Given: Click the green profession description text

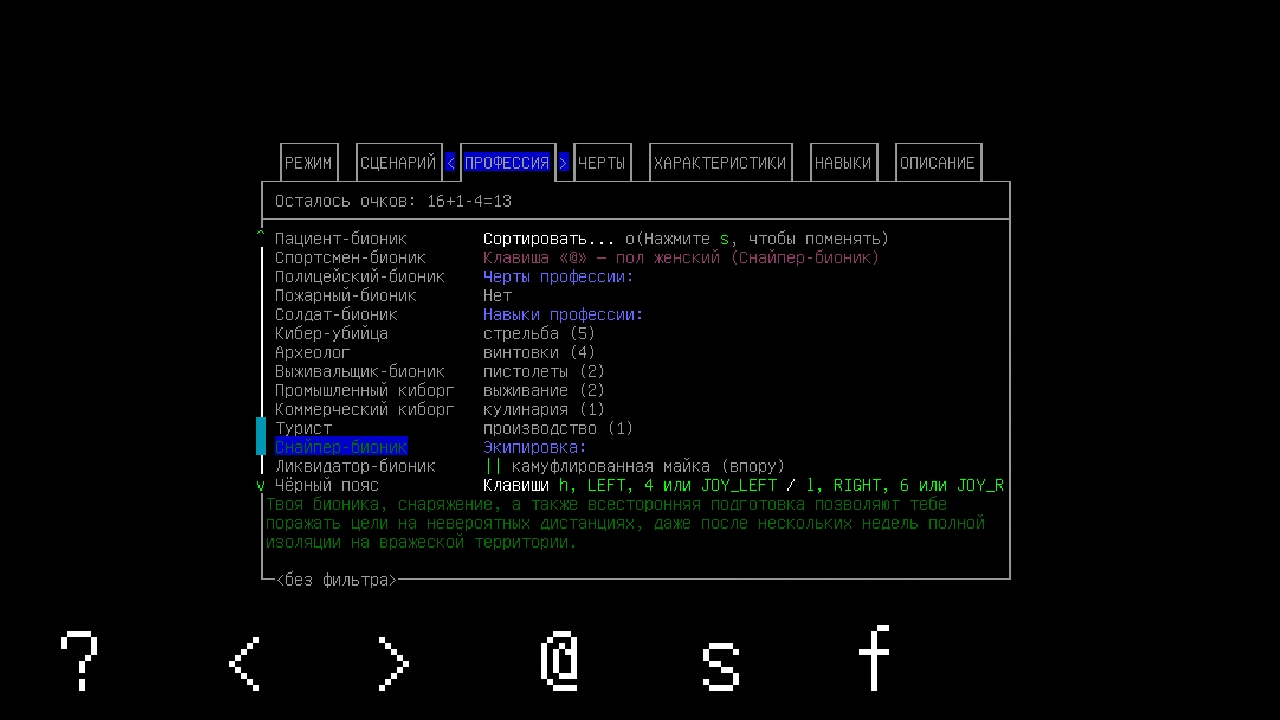Looking at the screenshot, I should click(625, 524).
